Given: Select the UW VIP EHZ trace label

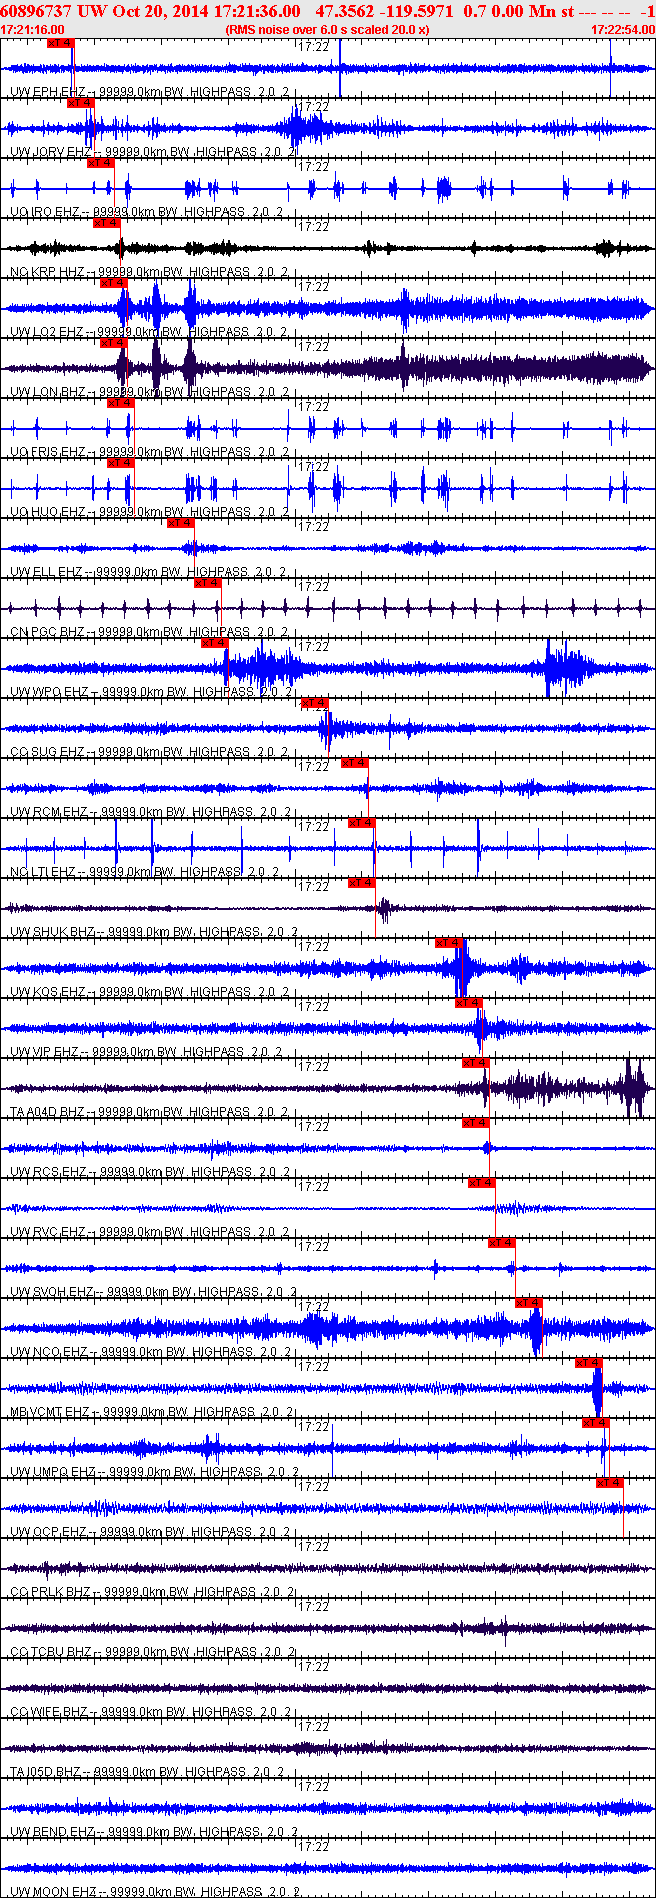Looking at the screenshot, I should click(147, 1052).
